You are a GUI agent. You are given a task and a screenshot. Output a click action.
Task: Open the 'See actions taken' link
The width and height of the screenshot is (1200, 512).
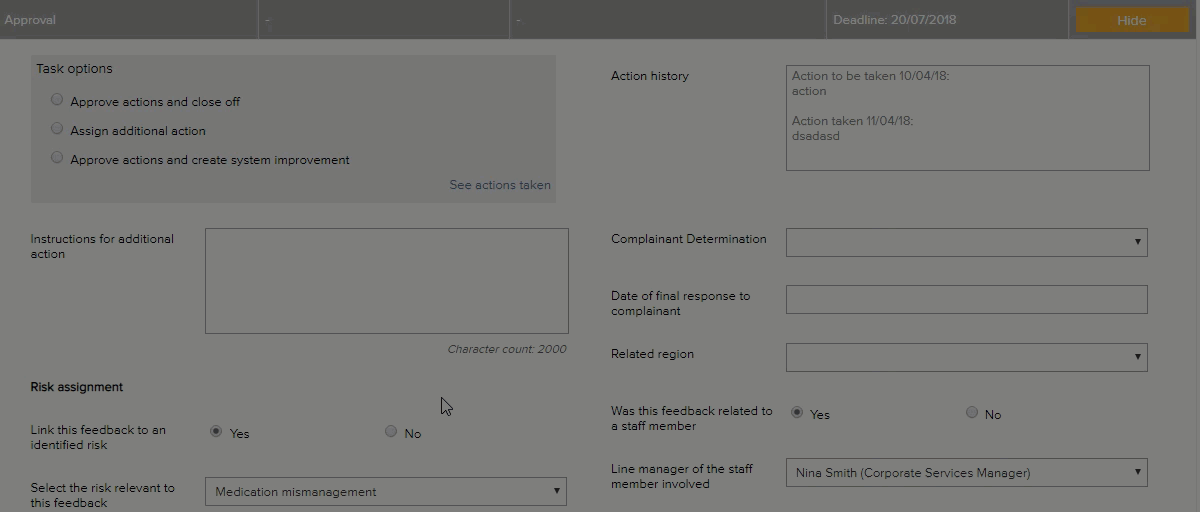coord(499,185)
